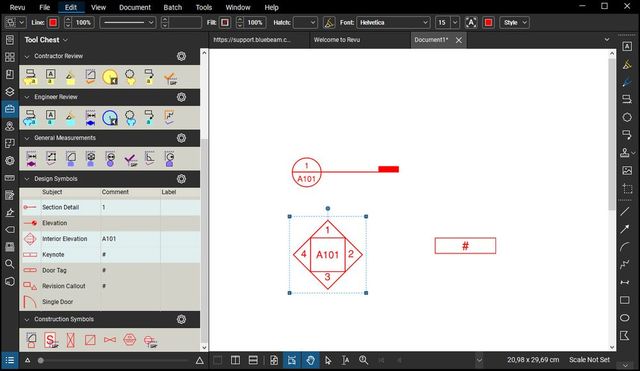
Task: Toggle split view vertical button
Action: (236, 360)
